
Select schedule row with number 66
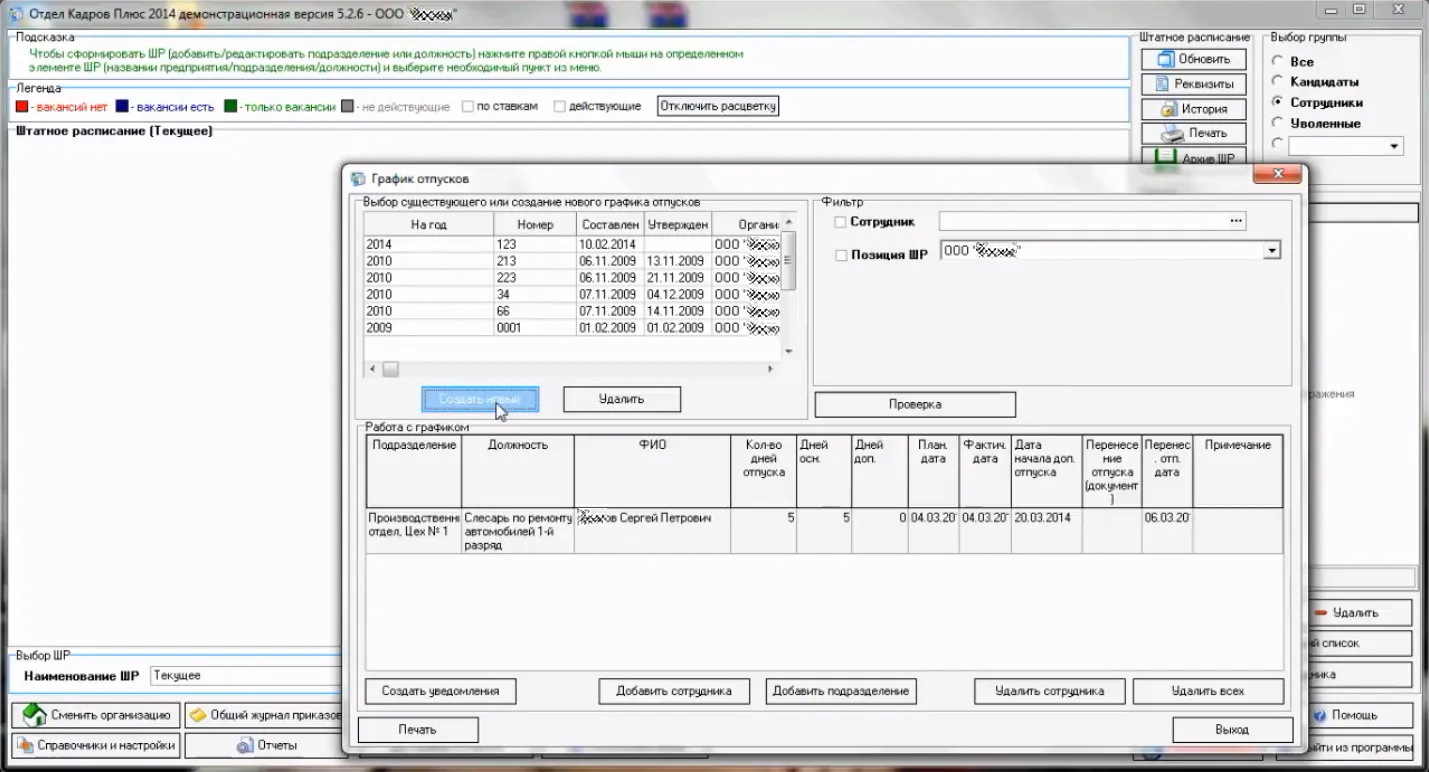click(572, 312)
